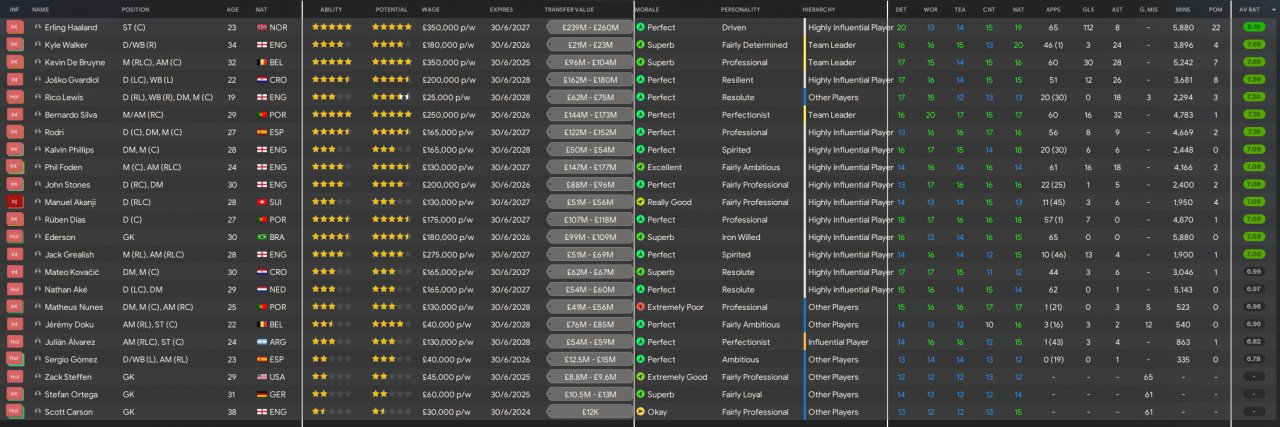1280x427 pixels.
Task: Sort by the GLS column header
Action: [1088, 9]
